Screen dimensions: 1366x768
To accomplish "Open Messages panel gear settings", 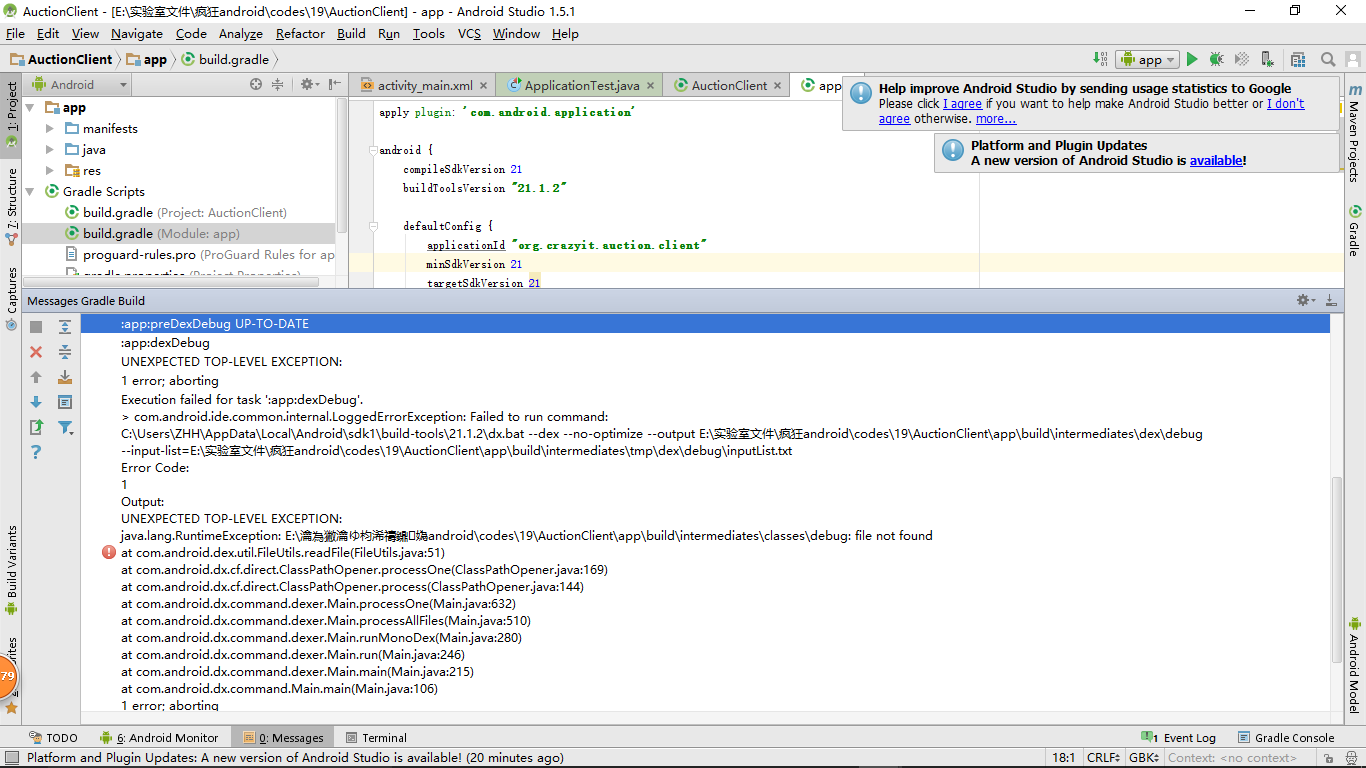I will click(x=1305, y=300).
